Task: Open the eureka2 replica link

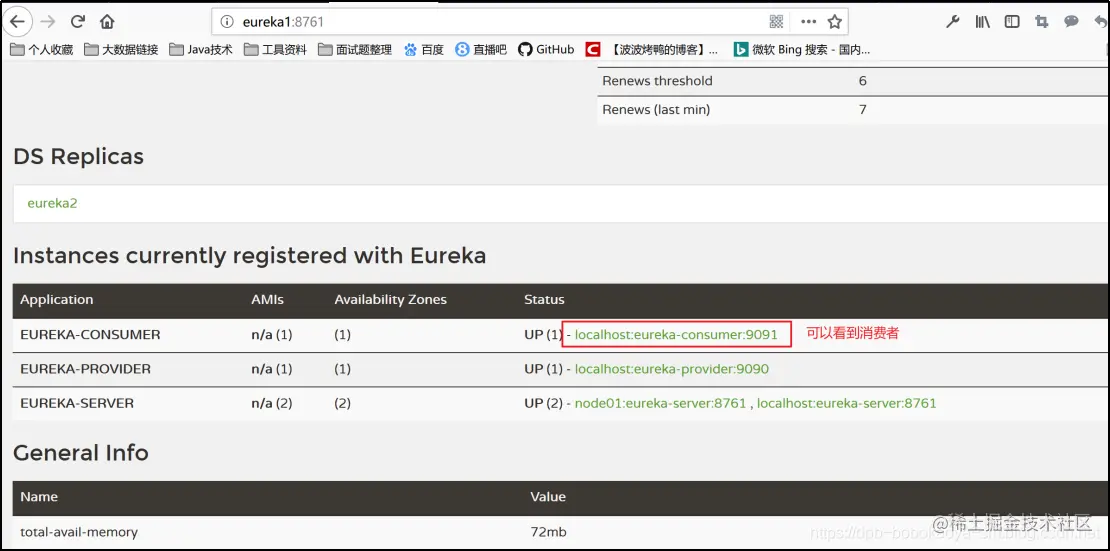Action: (52, 203)
